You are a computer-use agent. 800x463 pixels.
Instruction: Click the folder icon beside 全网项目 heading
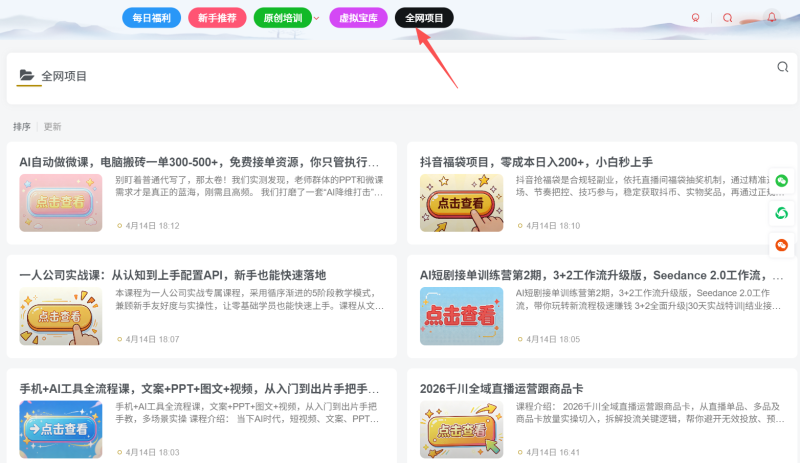(27, 76)
